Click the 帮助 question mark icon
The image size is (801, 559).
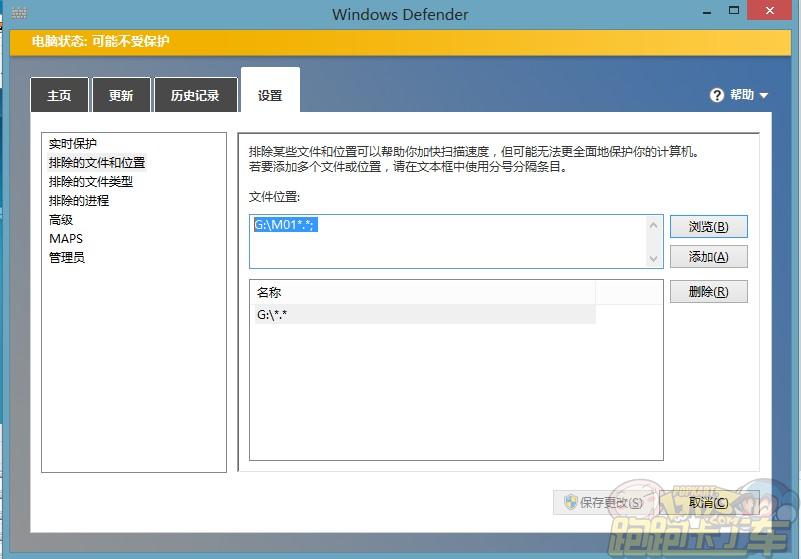point(717,95)
